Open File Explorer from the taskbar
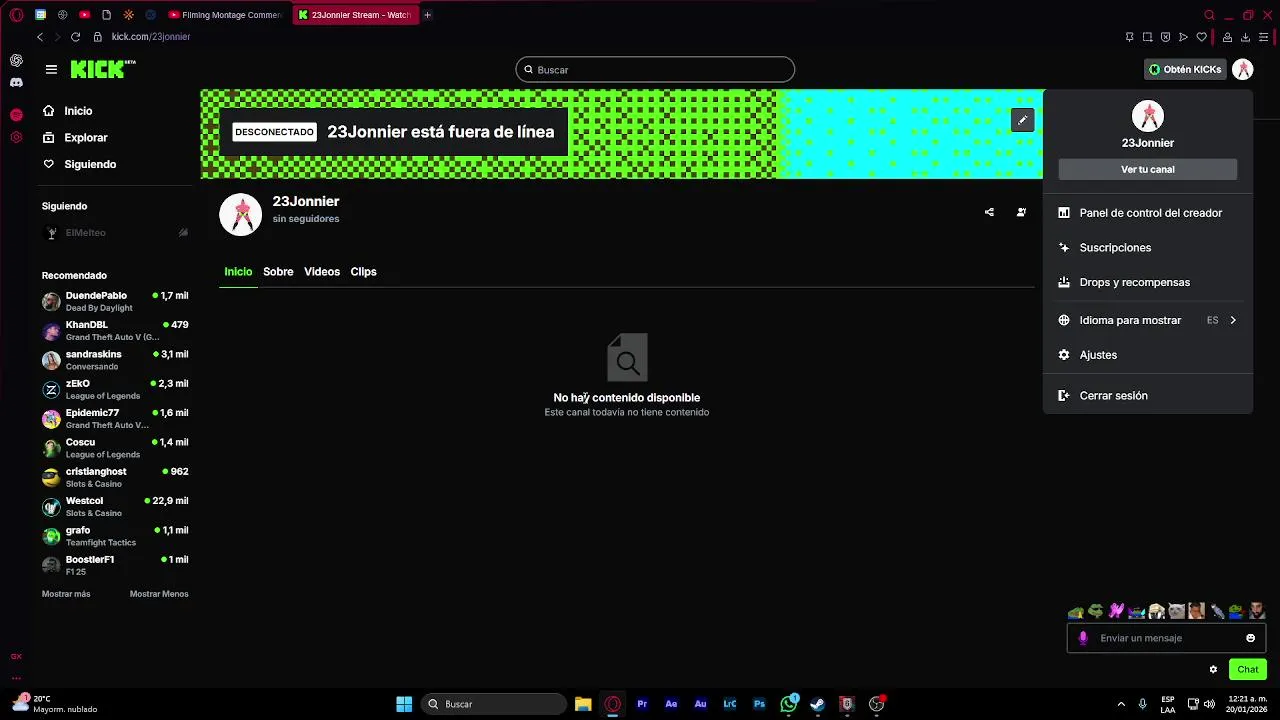 click(x=583, y=704)
